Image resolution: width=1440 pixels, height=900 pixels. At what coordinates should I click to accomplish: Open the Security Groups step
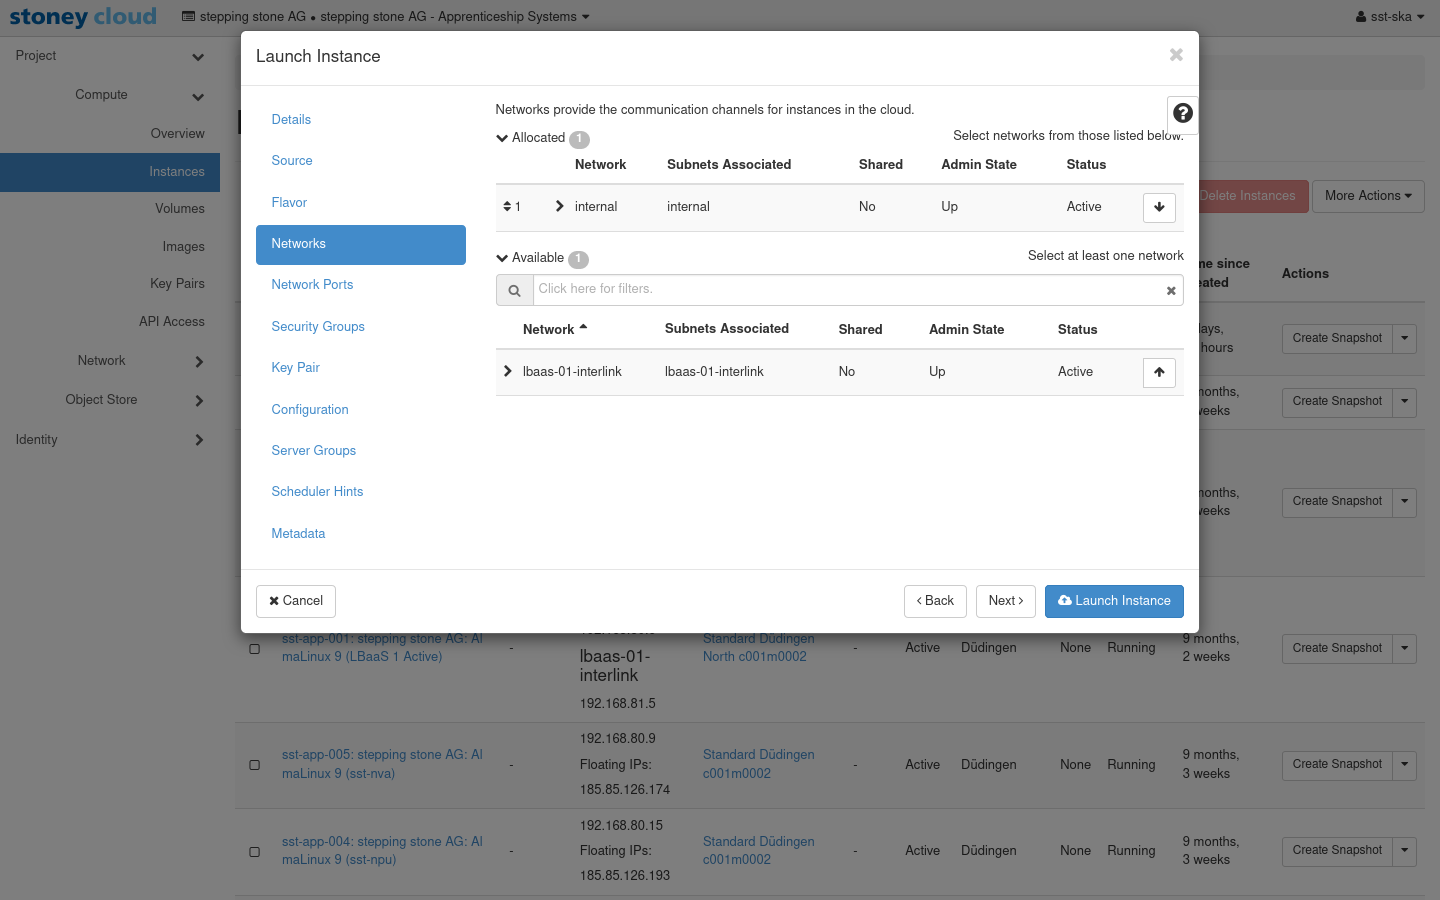(318, 327)
